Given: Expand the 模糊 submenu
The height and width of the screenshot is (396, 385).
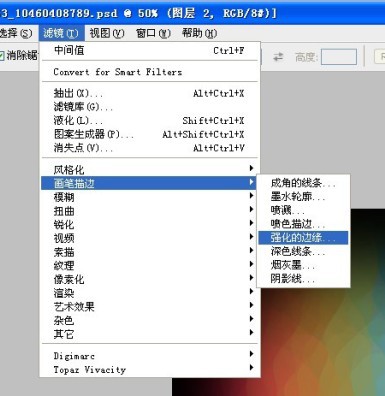Looking at the screenshot, I should tap(149, 197).
